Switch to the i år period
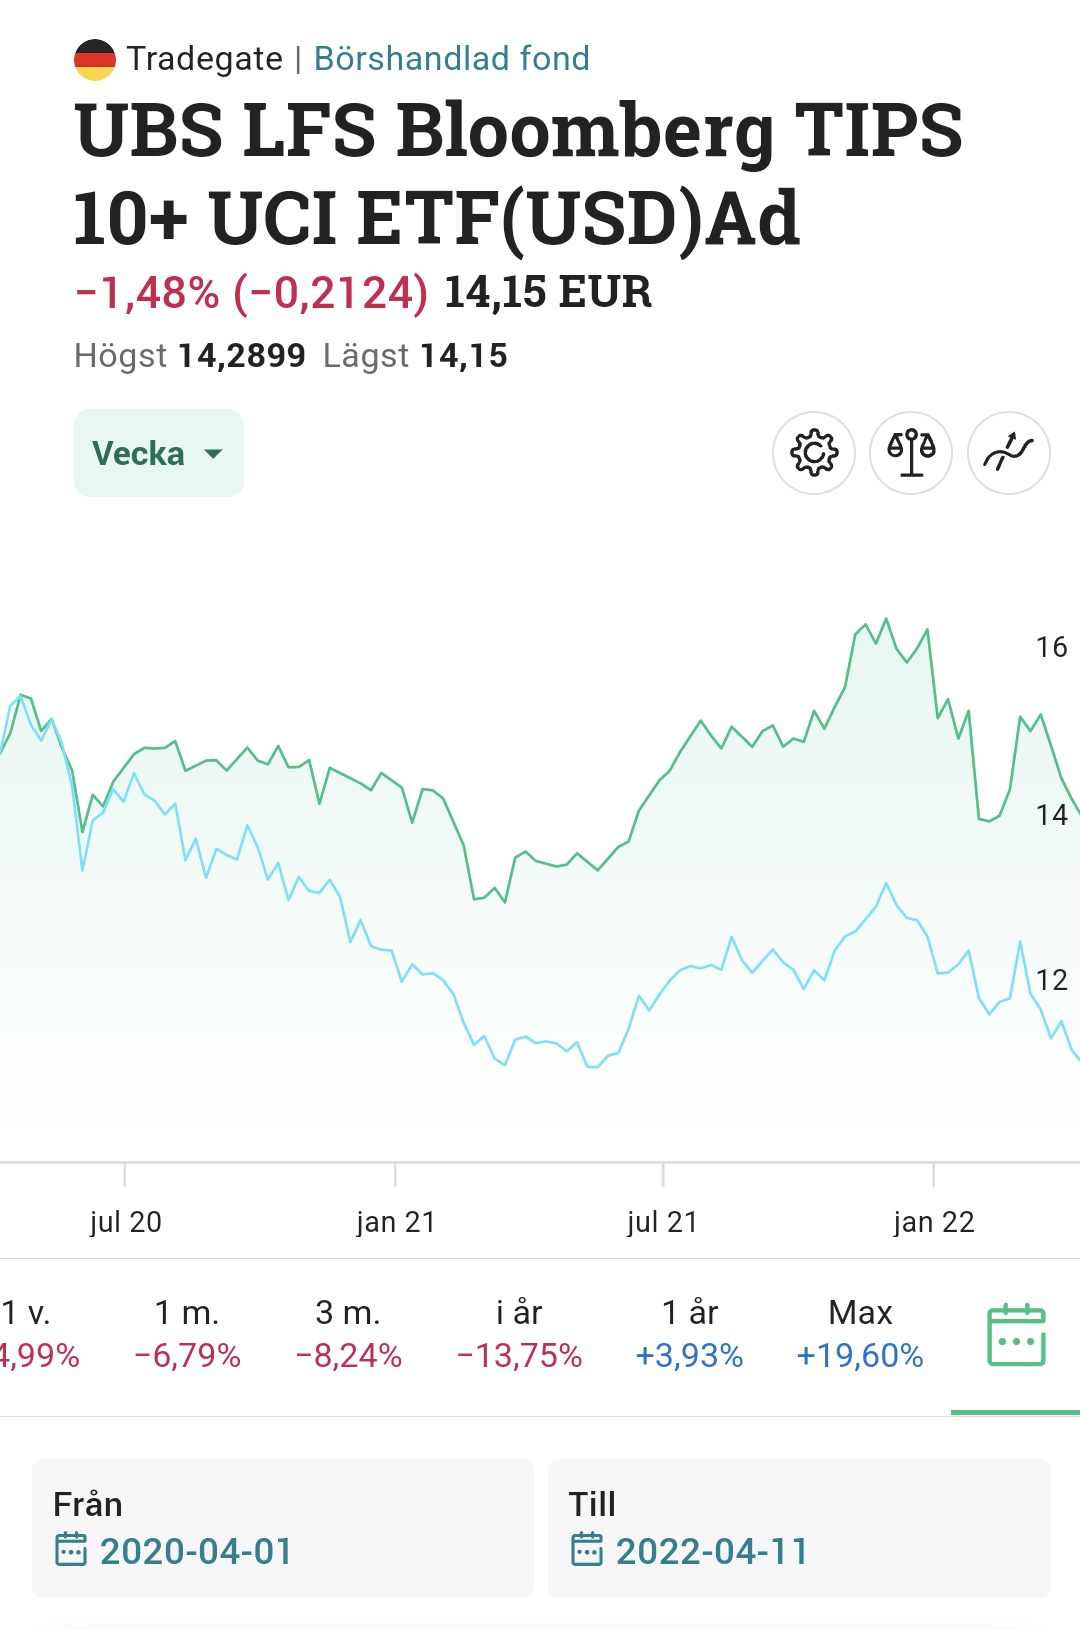1080x1630 pixels. pos(519,1334)
